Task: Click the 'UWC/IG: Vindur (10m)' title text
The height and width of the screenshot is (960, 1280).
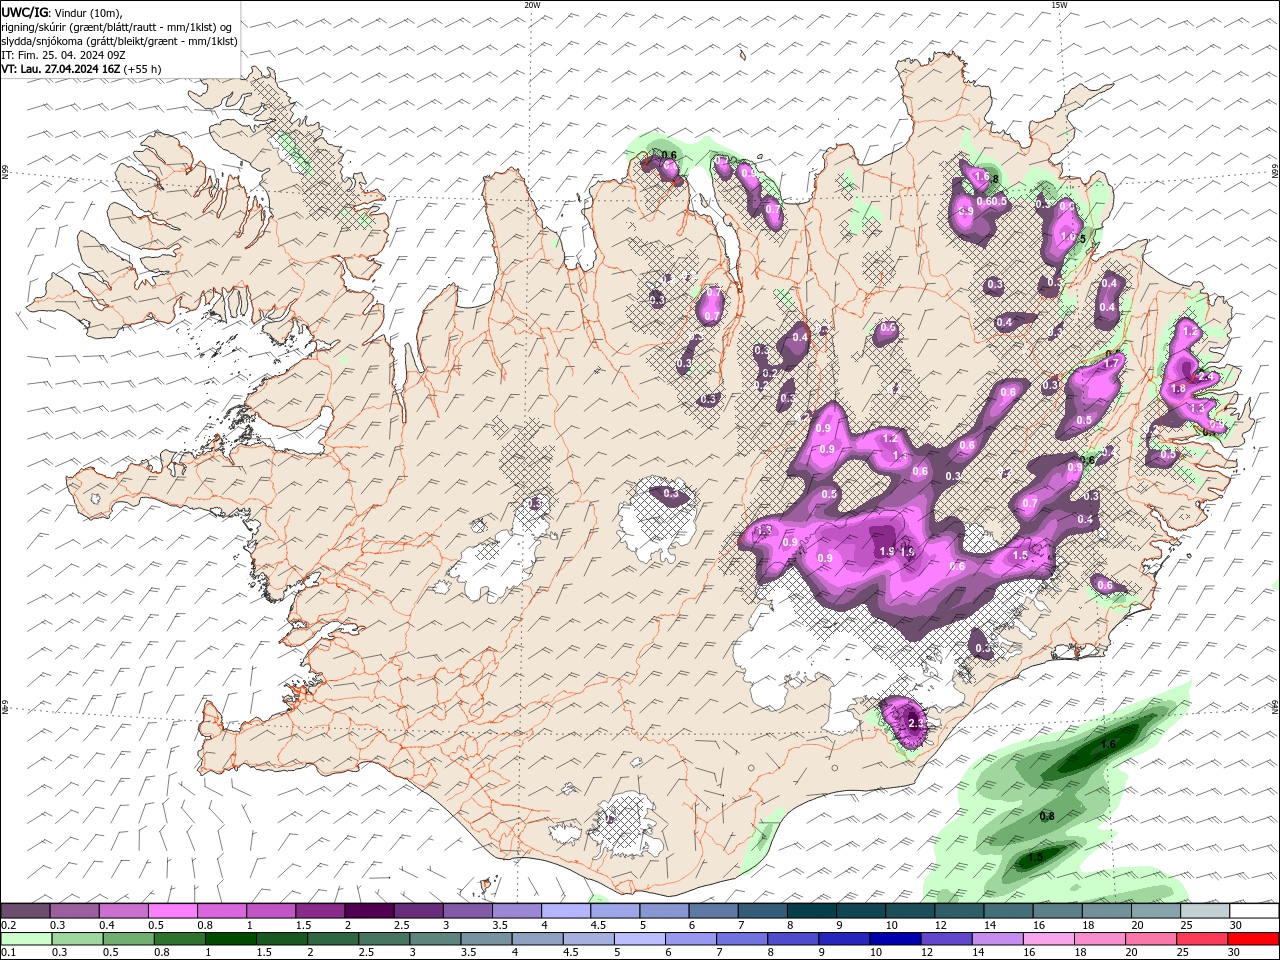Action: 62,12
